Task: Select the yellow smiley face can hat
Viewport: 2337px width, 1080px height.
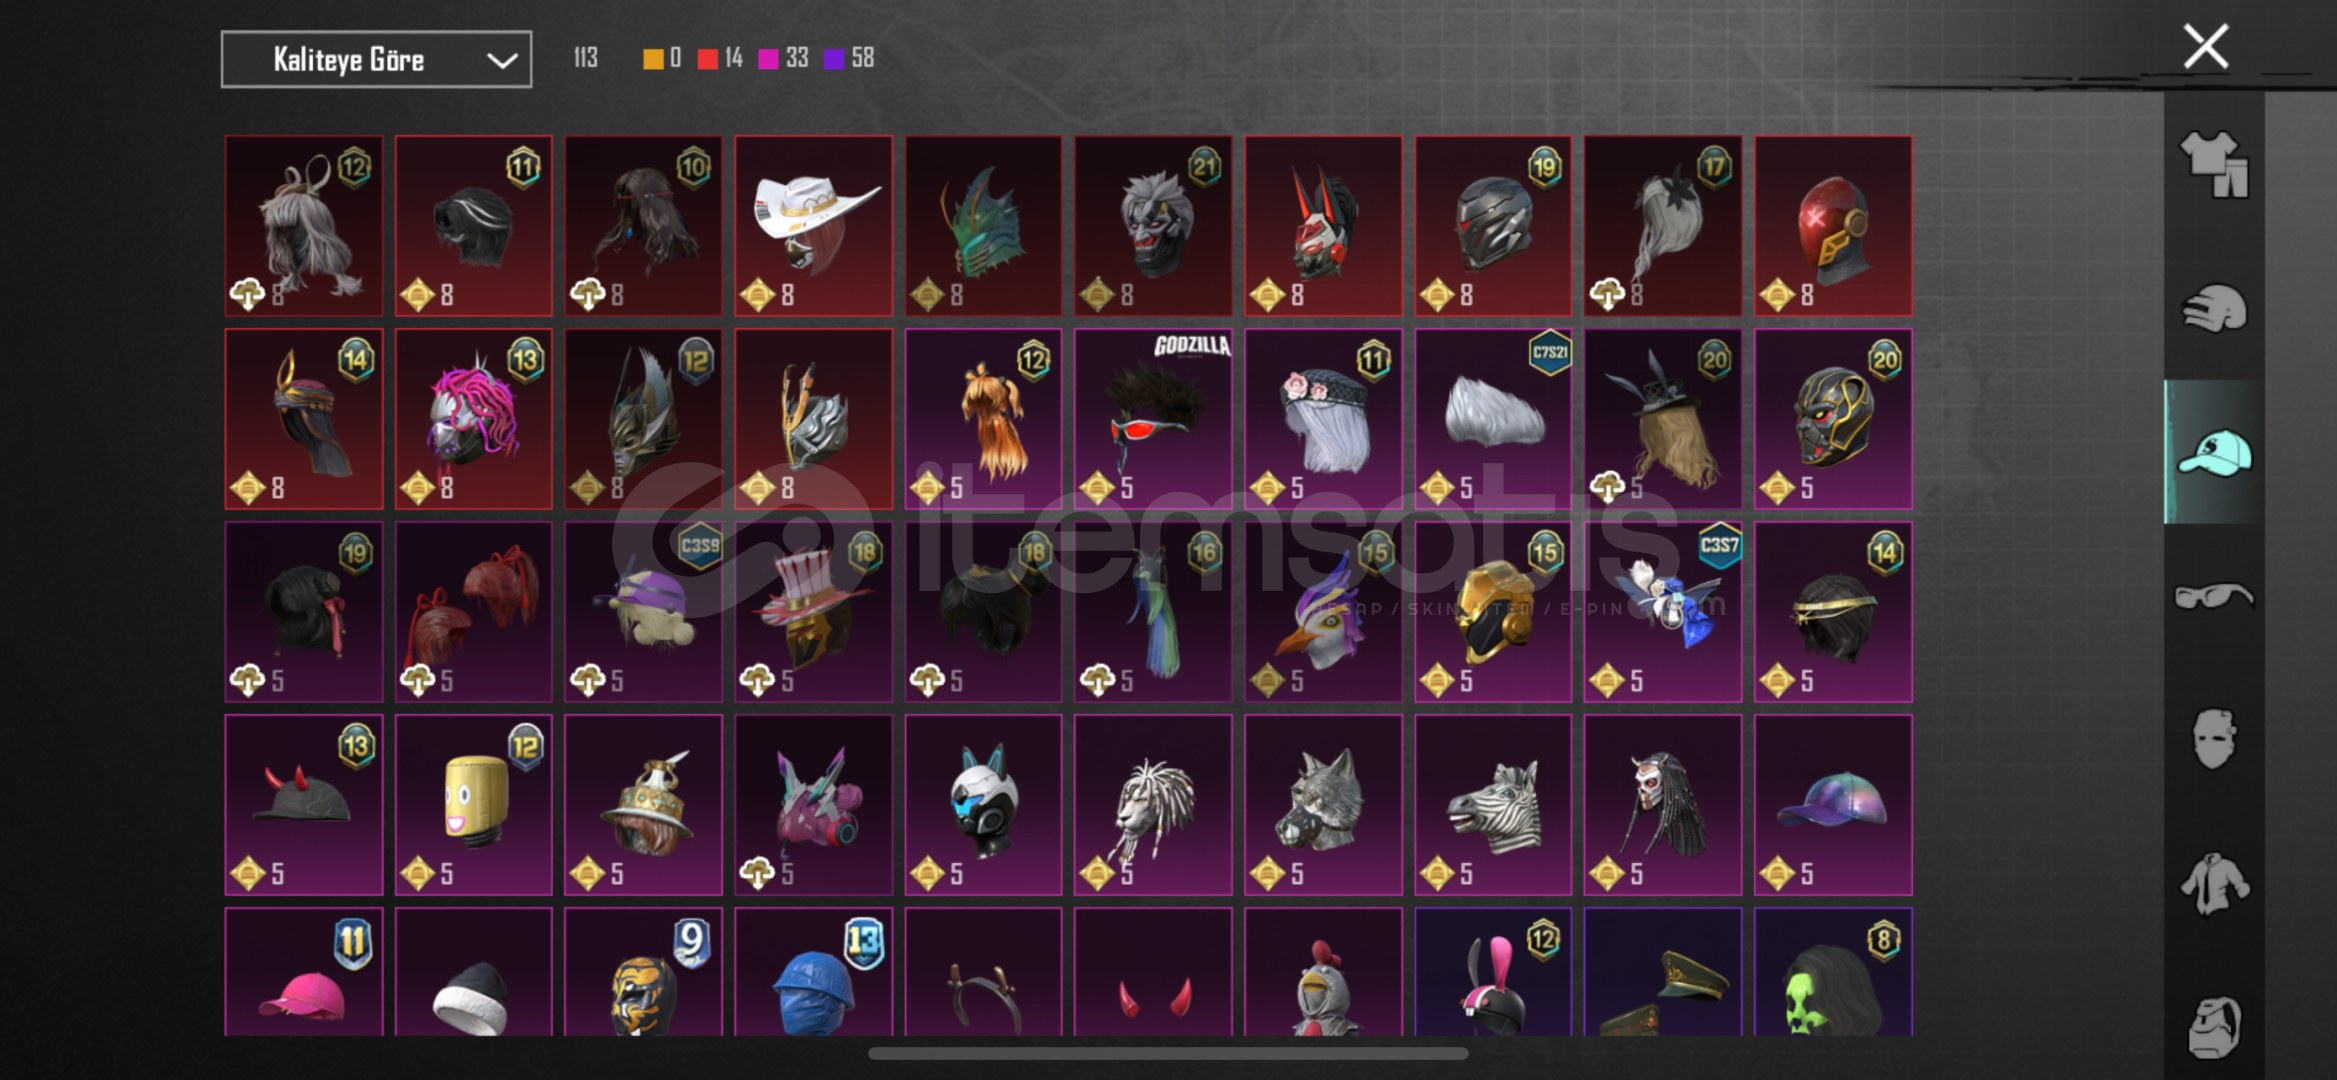Action: pyautogui.click(x=473, y=805)
